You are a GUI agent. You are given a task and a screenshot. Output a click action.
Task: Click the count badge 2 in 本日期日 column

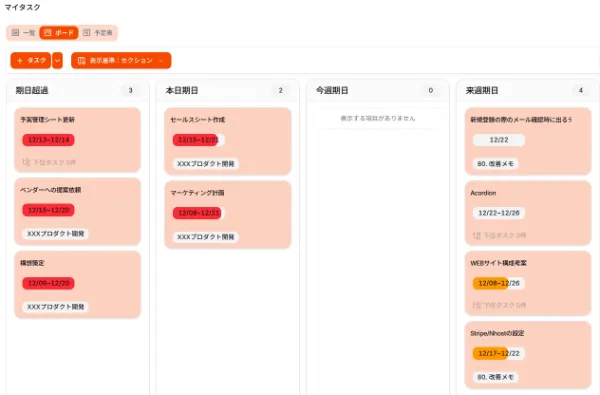(x=280, y=91)
